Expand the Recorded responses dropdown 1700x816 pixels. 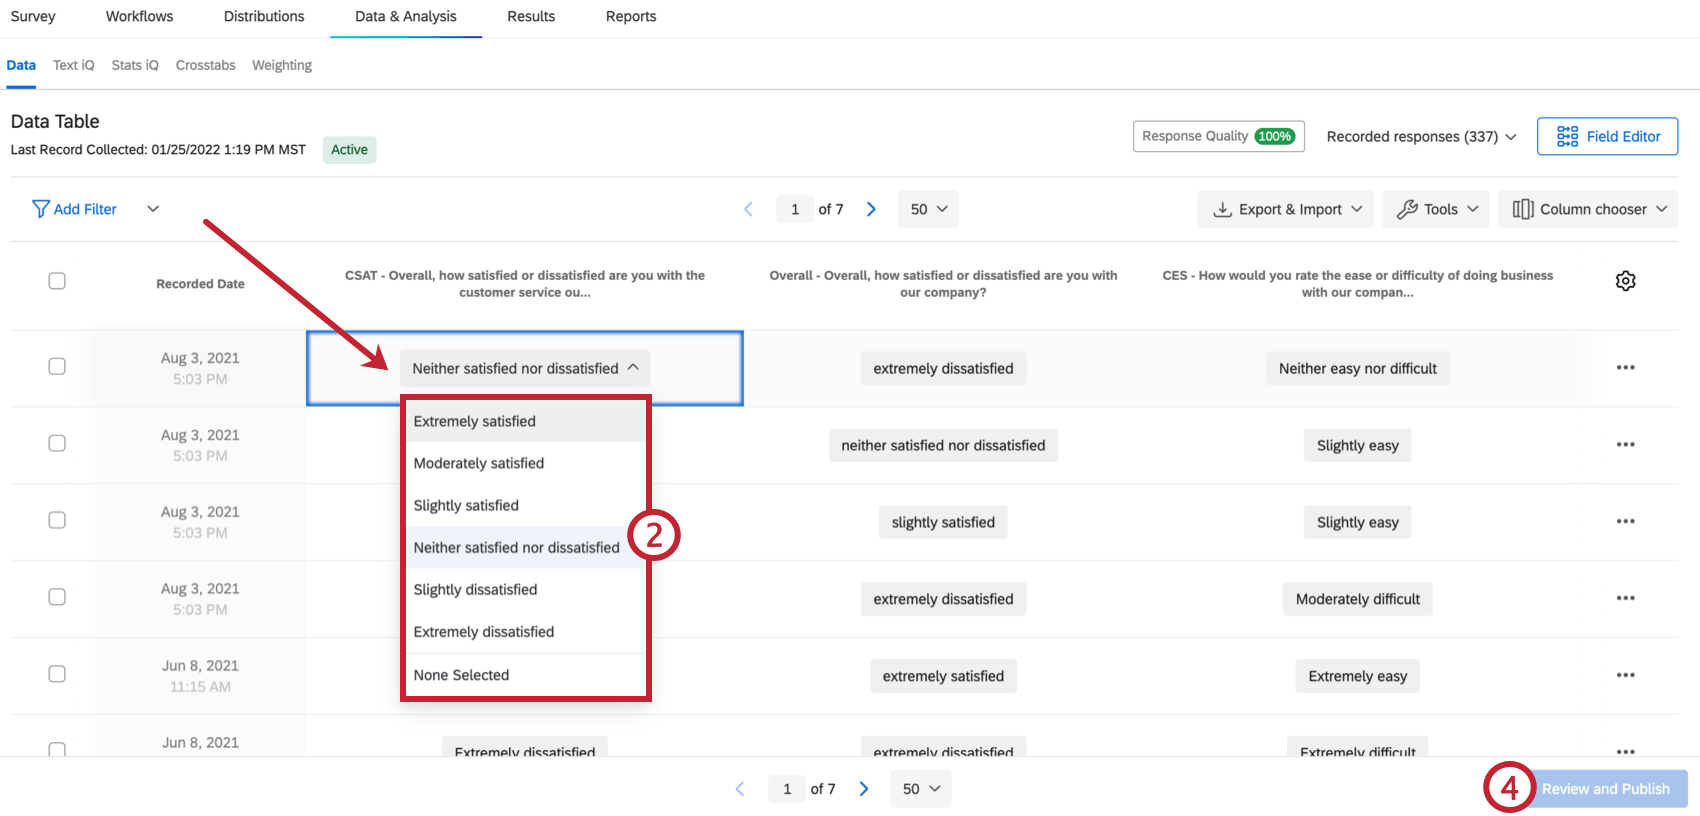[x=1421, y=137]
